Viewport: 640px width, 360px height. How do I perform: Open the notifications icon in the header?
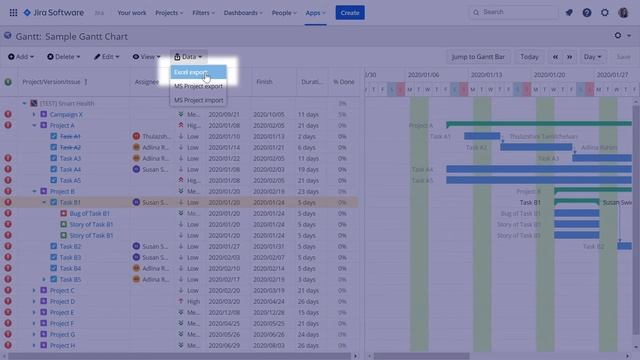click(569, 13)
